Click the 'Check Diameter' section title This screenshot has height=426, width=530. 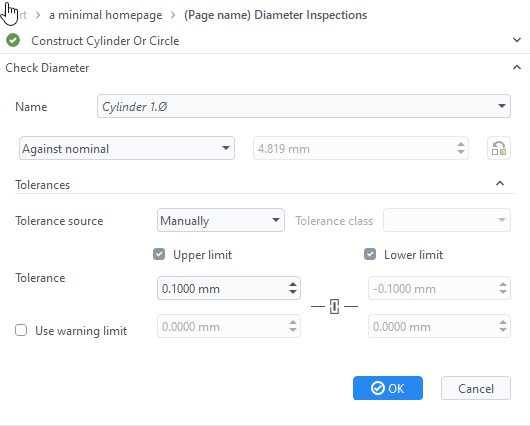coord(47,68)
